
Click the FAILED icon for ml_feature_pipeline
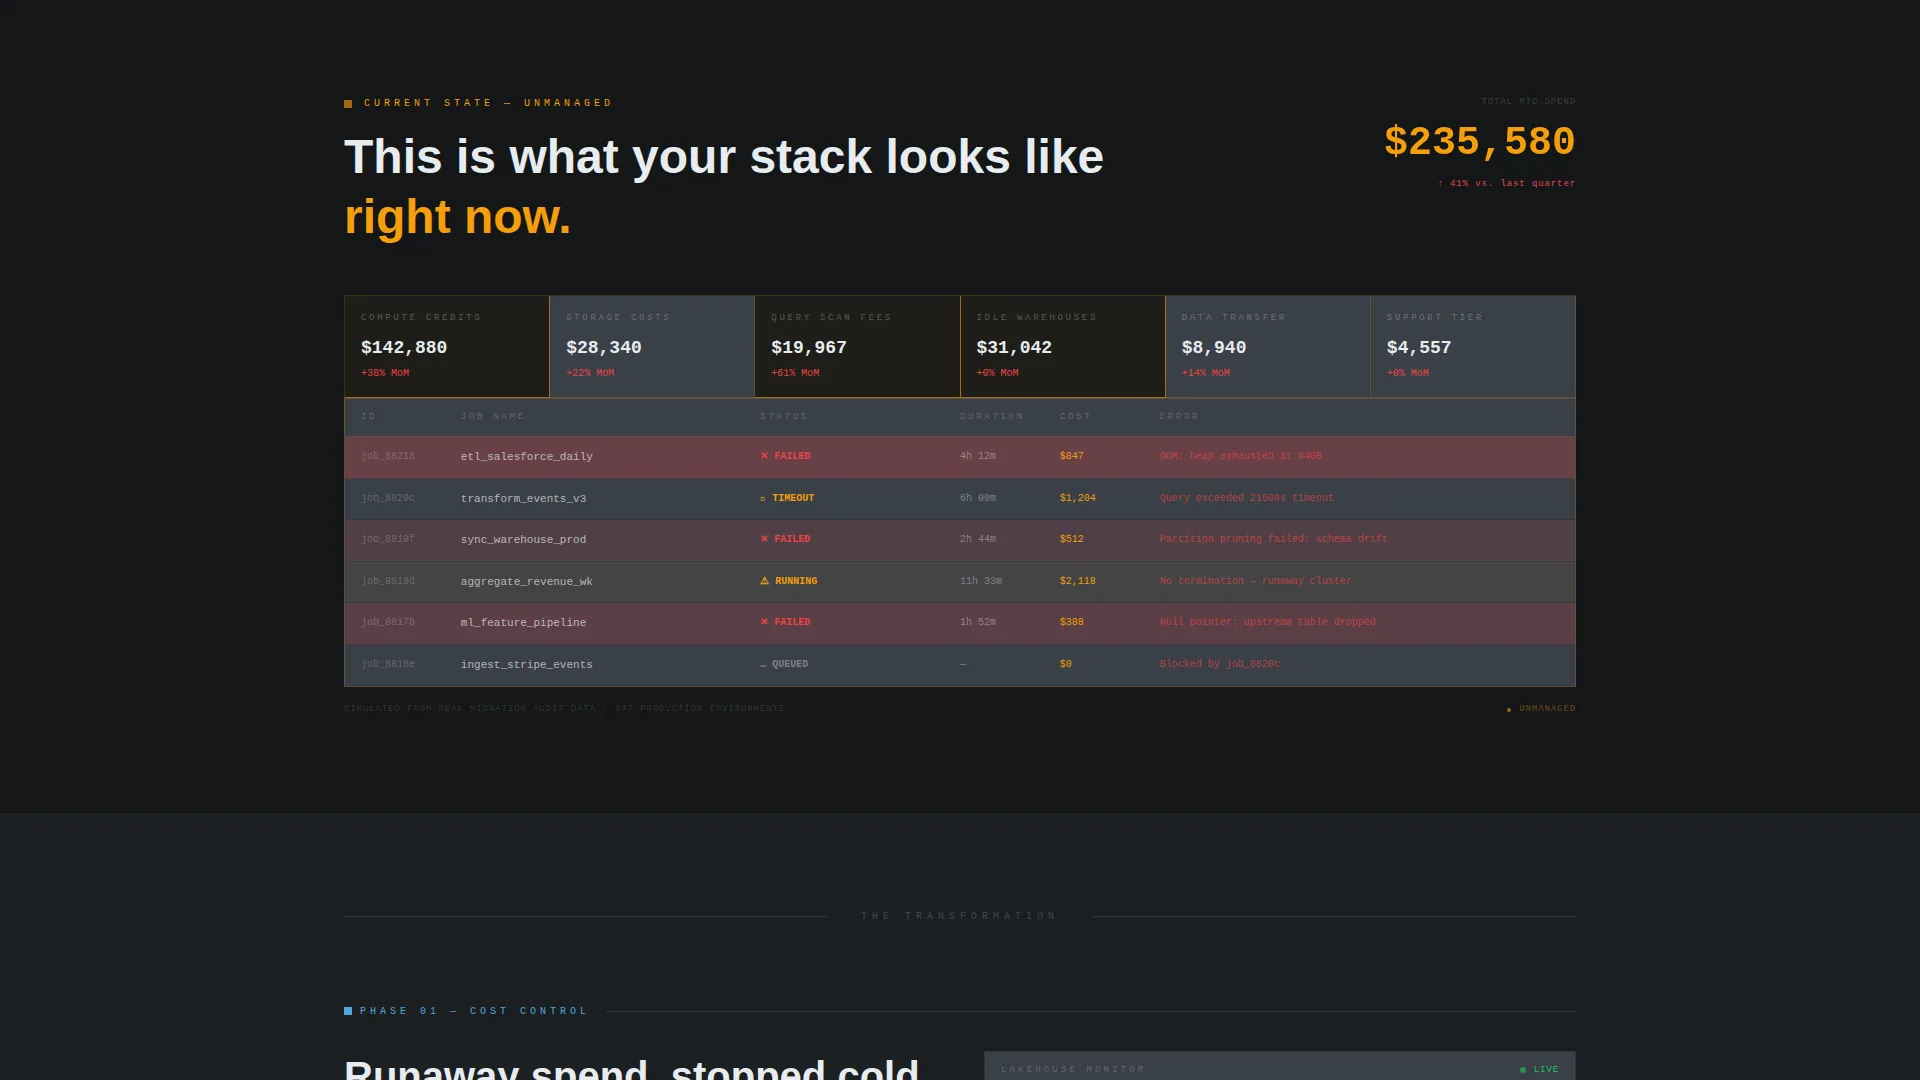(x=764, y=622)
